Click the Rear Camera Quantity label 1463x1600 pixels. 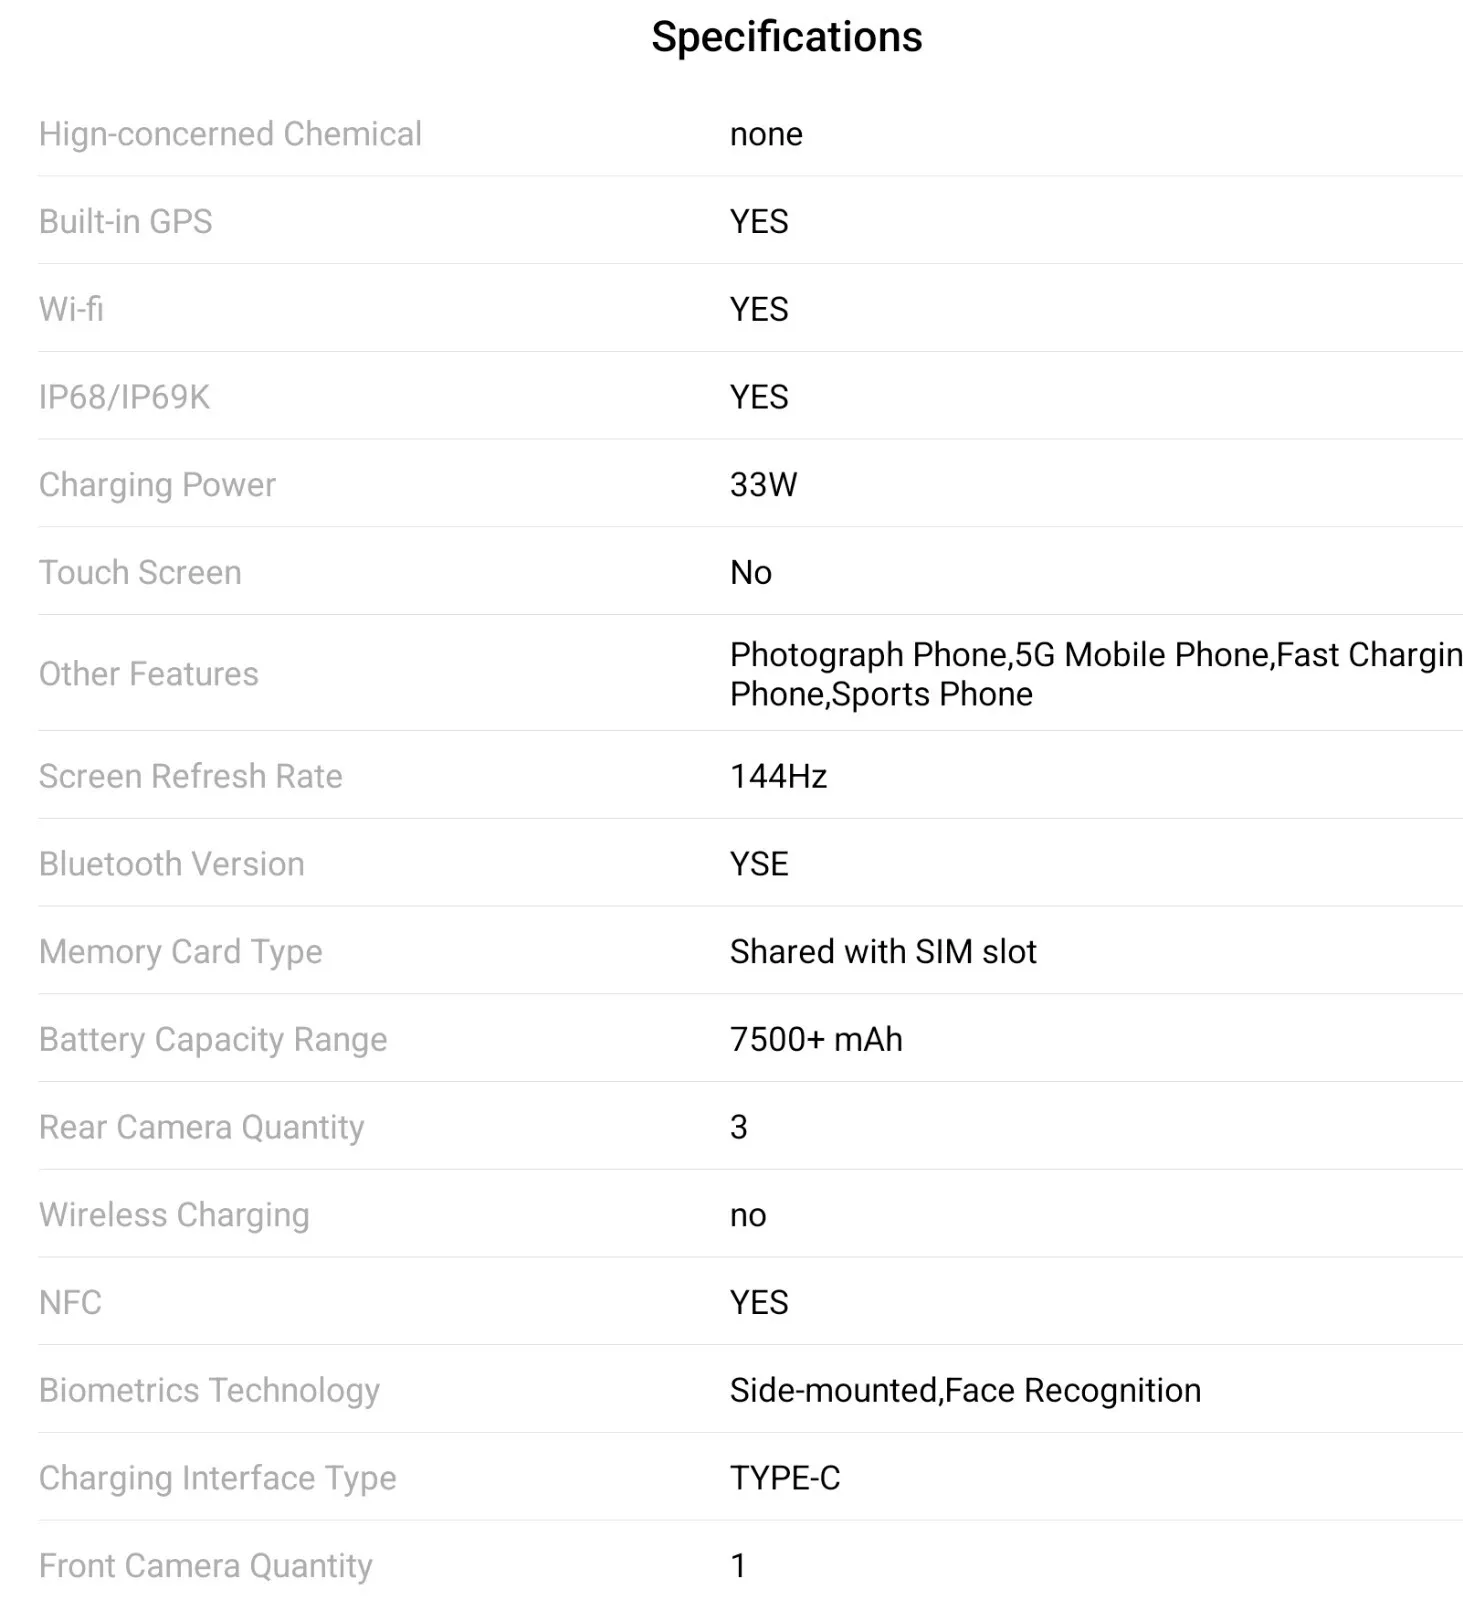coord(201,1127)
